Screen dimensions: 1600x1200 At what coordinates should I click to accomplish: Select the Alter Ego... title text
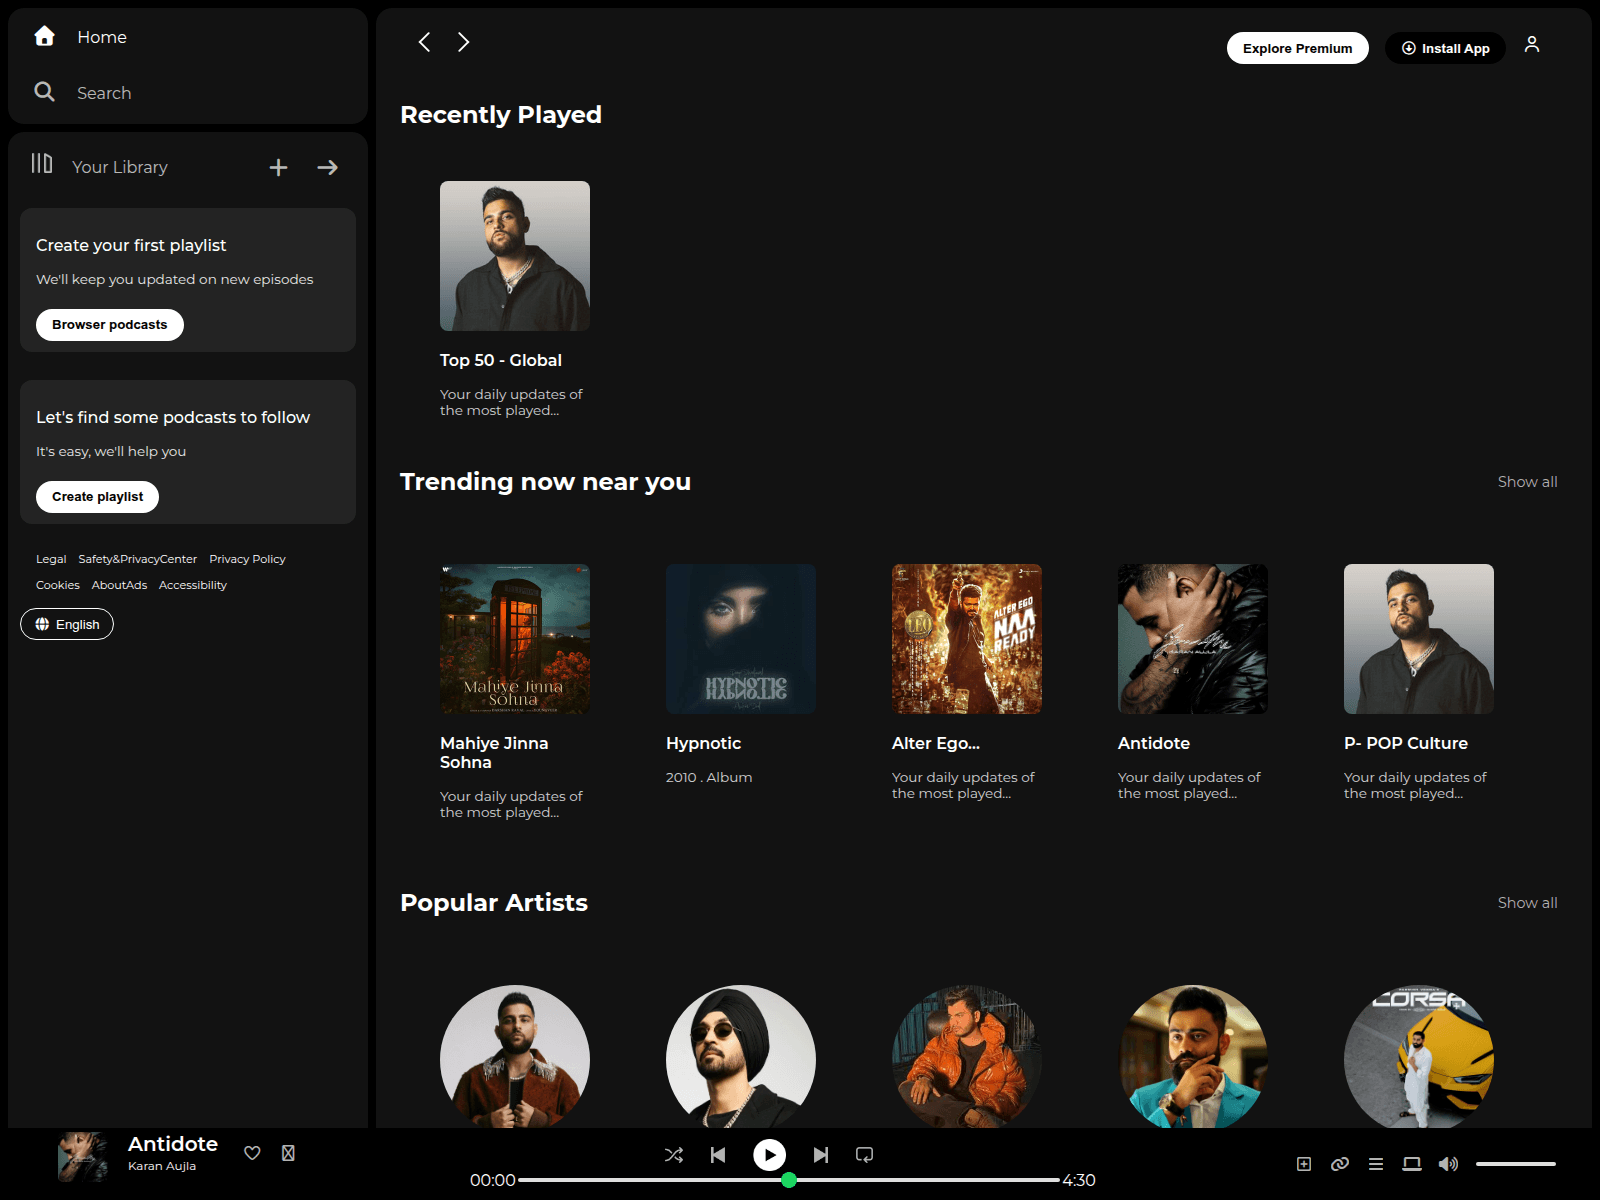(936, 743)
